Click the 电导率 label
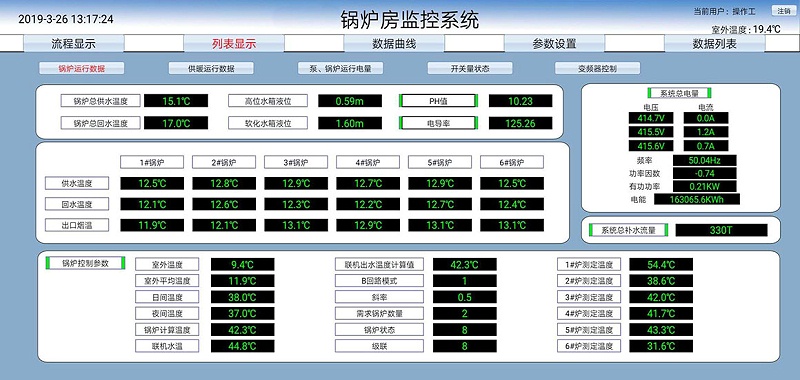The height and width of the screenshot is (380, 800). (439, 123)
